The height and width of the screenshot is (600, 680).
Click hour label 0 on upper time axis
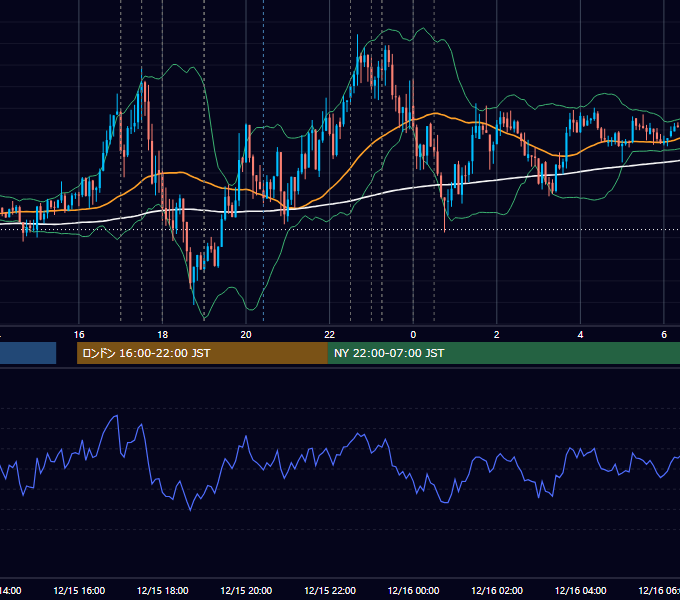413,335
